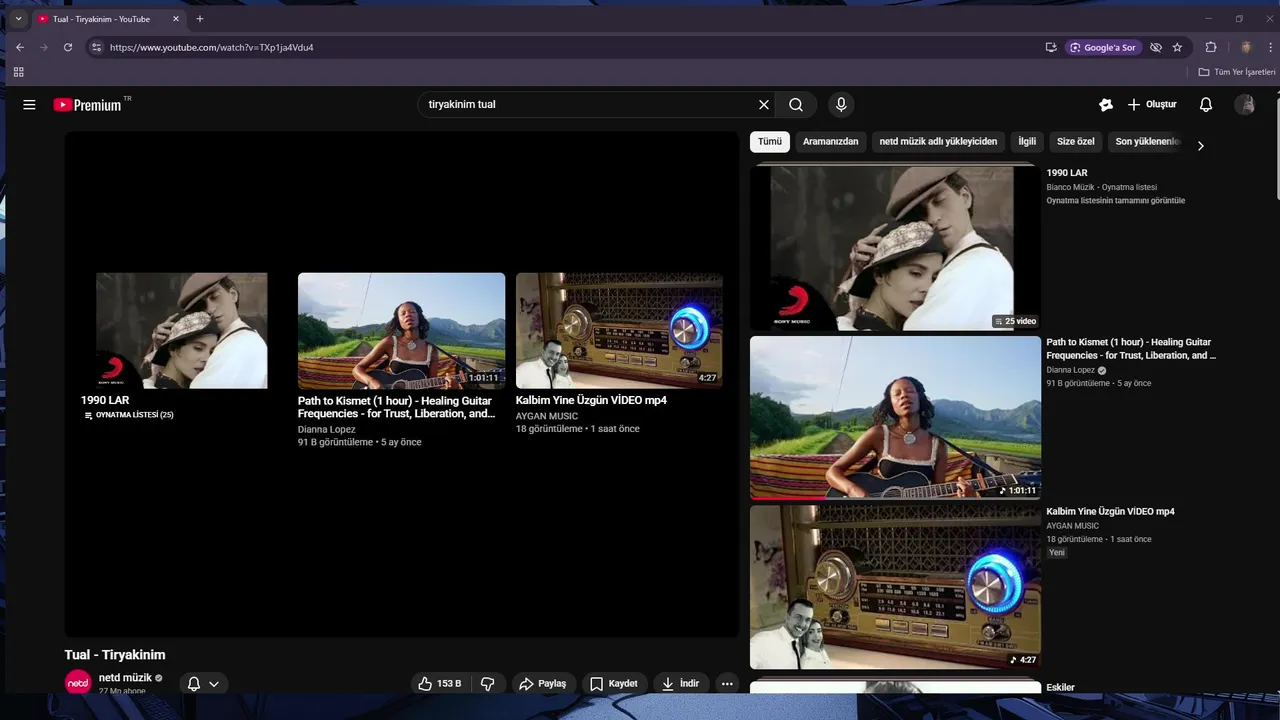Image resolution: width=1280 pixels, height=720 pixels.
Task: Close the Tual - Tiryakinim tab
Action: tap(176, 19)
